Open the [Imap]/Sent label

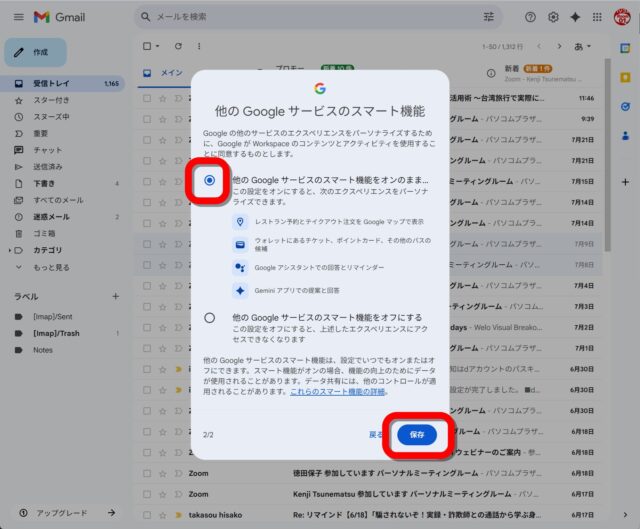pyautogui.click(x=62, y=316)
